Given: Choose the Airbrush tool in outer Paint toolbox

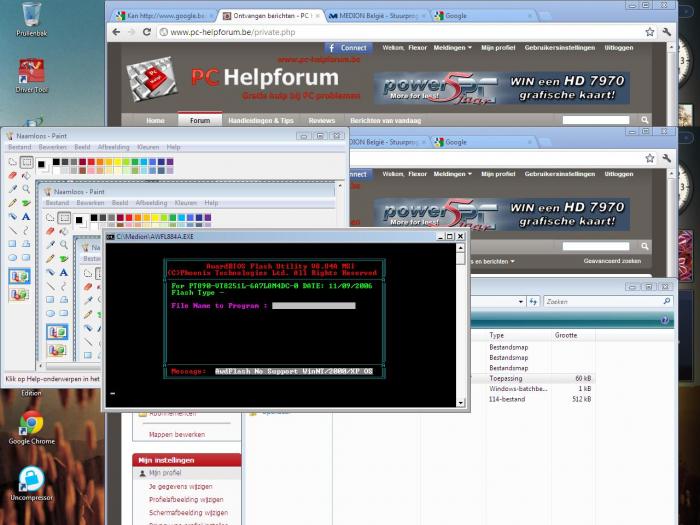Looking at the screenshot, I should 12,217.
